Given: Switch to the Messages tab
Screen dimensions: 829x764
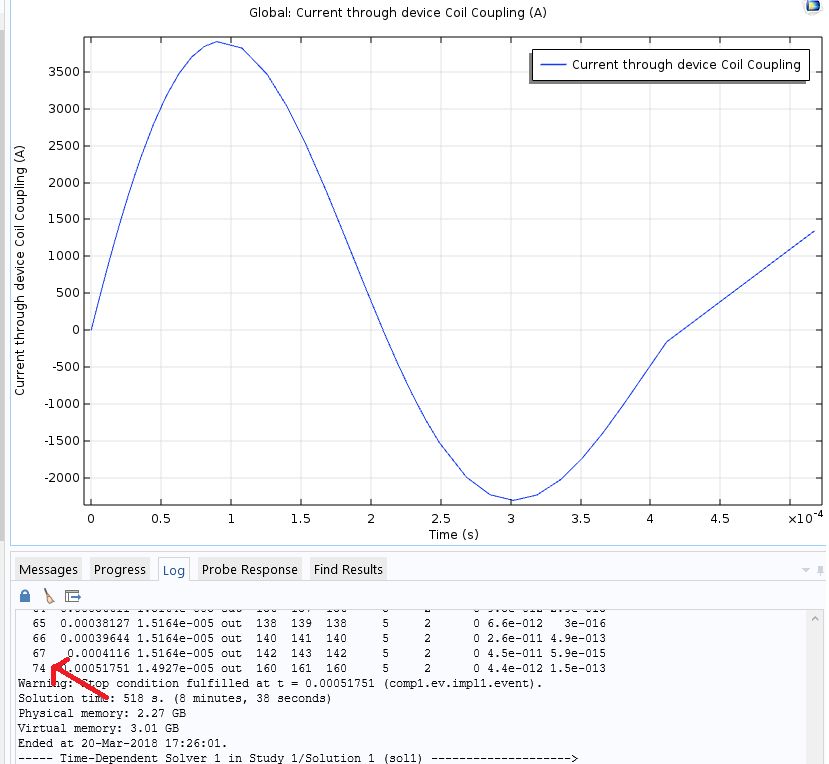Looking at the screenshot, I should (48, 569).
